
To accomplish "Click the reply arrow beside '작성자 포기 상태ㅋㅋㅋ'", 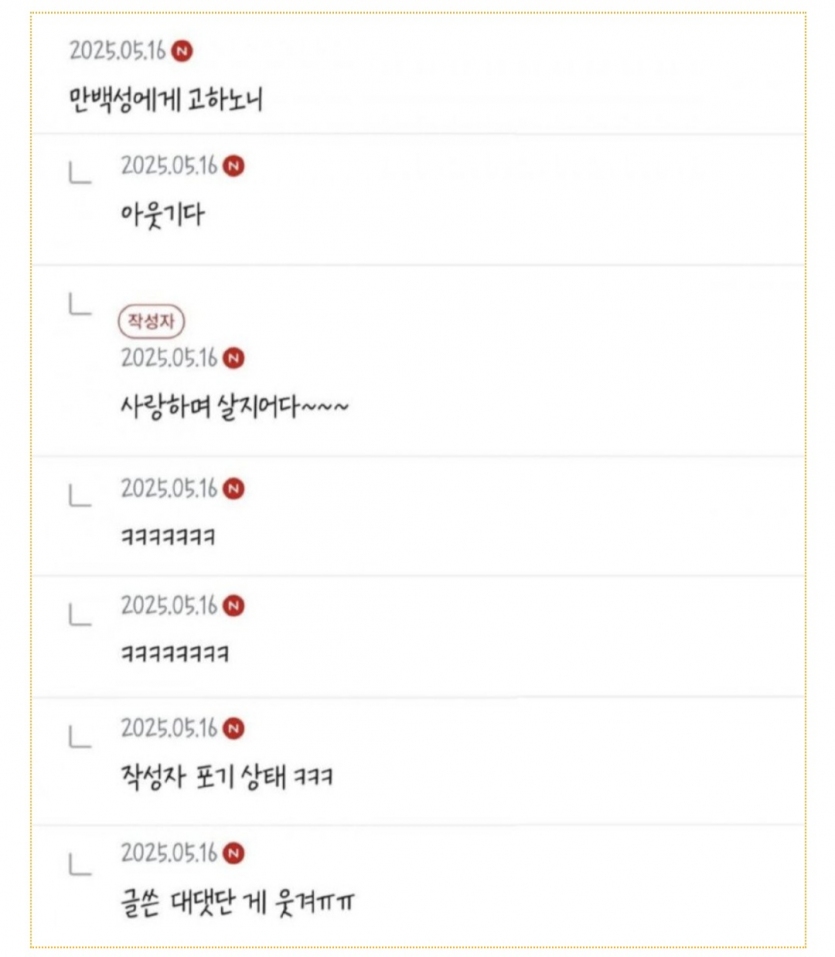I will click(80, 737).
